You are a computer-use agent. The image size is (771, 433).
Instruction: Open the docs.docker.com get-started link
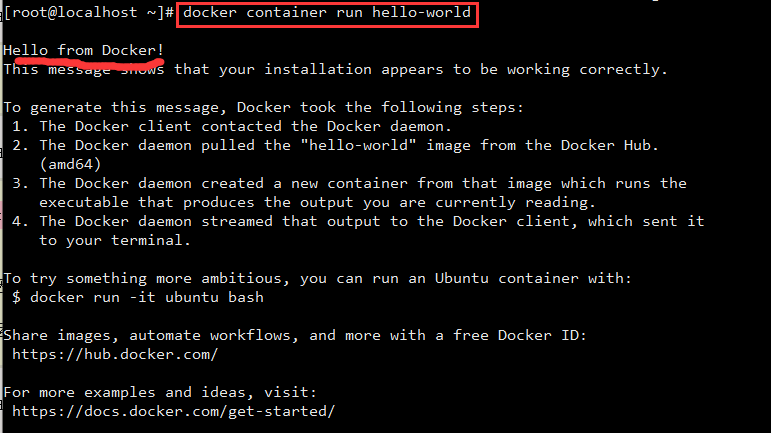[x=174, y=411]
